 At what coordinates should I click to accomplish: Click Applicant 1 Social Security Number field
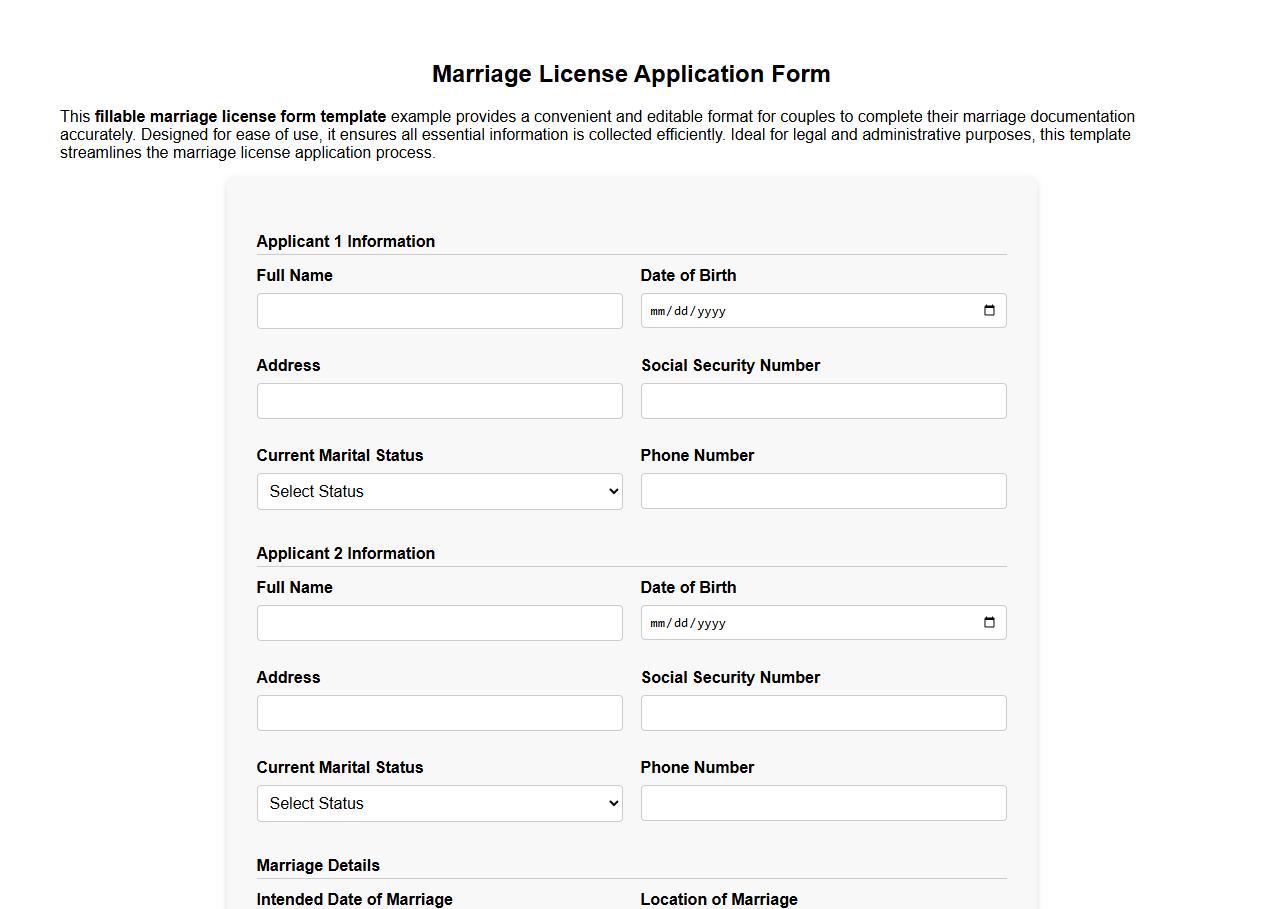(823, 401)
